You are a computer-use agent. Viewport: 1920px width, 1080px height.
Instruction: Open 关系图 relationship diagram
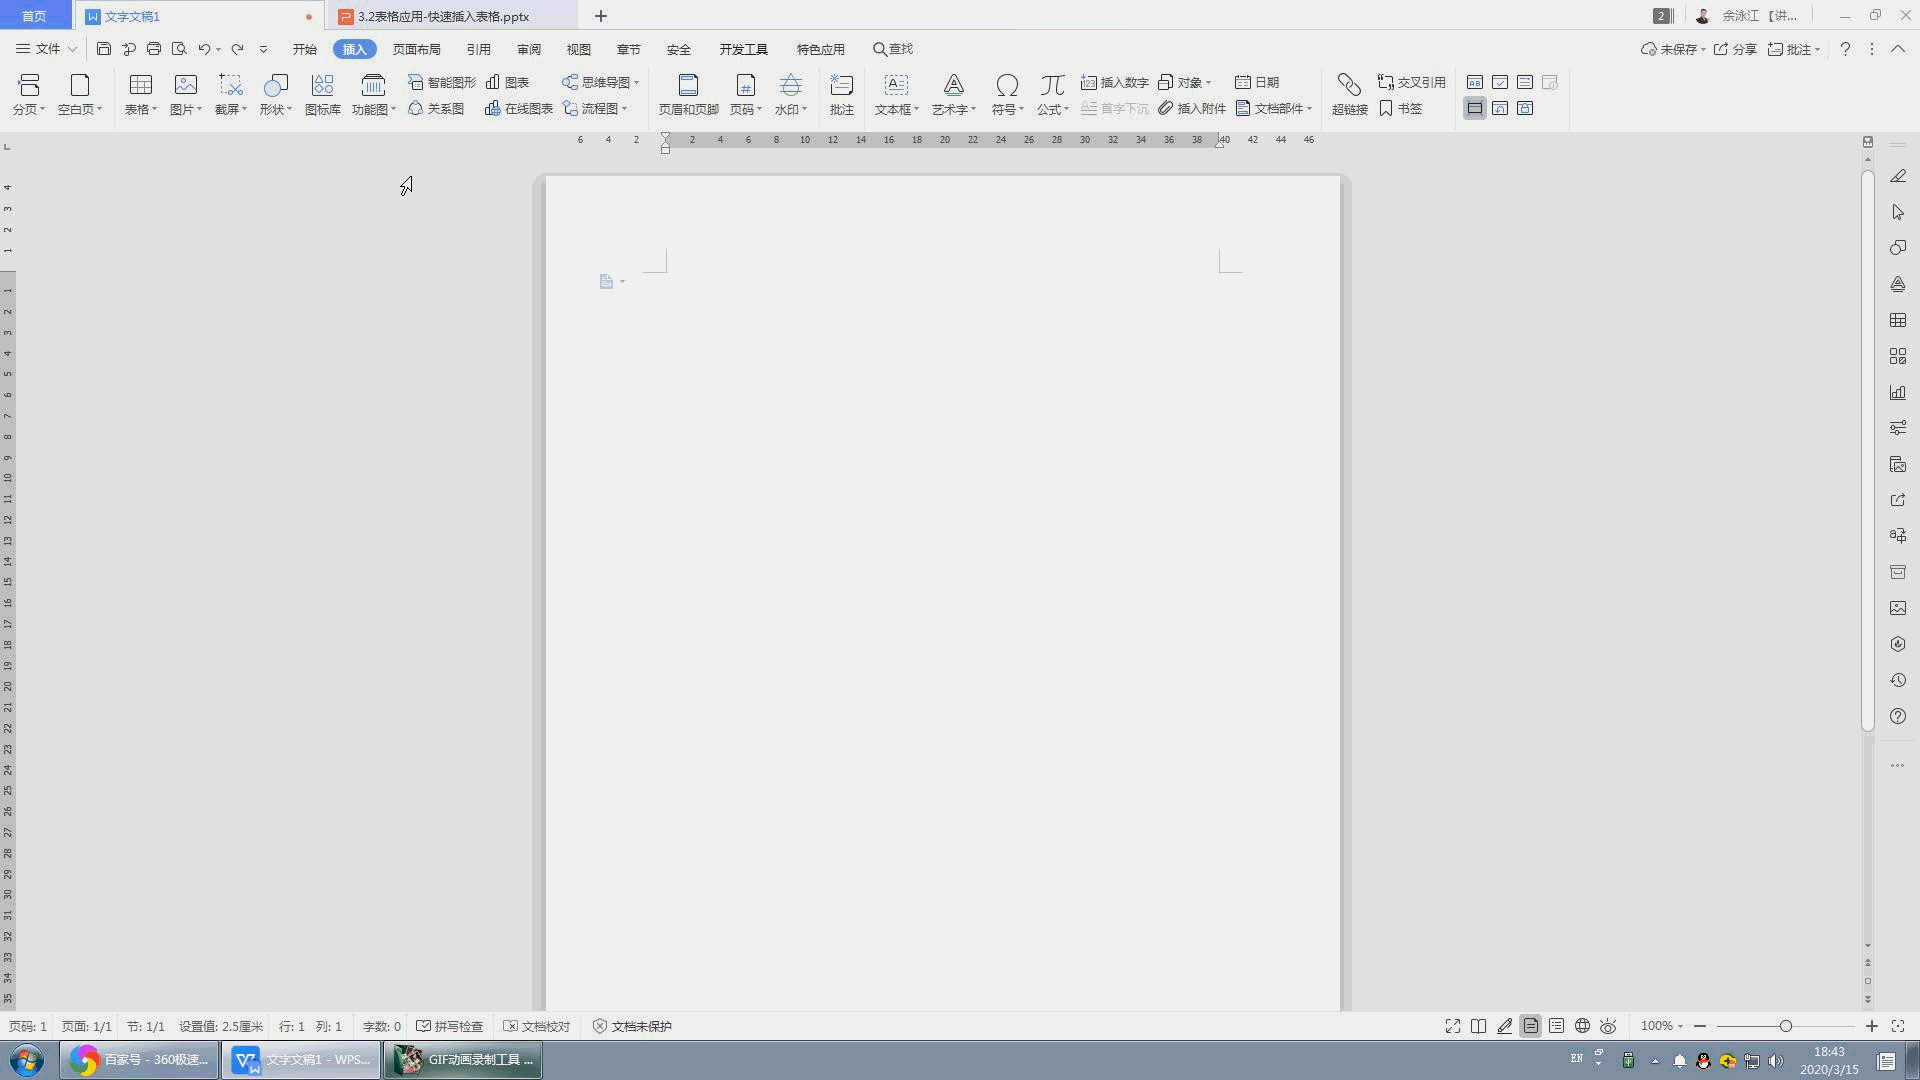click(x=436, y=108)
